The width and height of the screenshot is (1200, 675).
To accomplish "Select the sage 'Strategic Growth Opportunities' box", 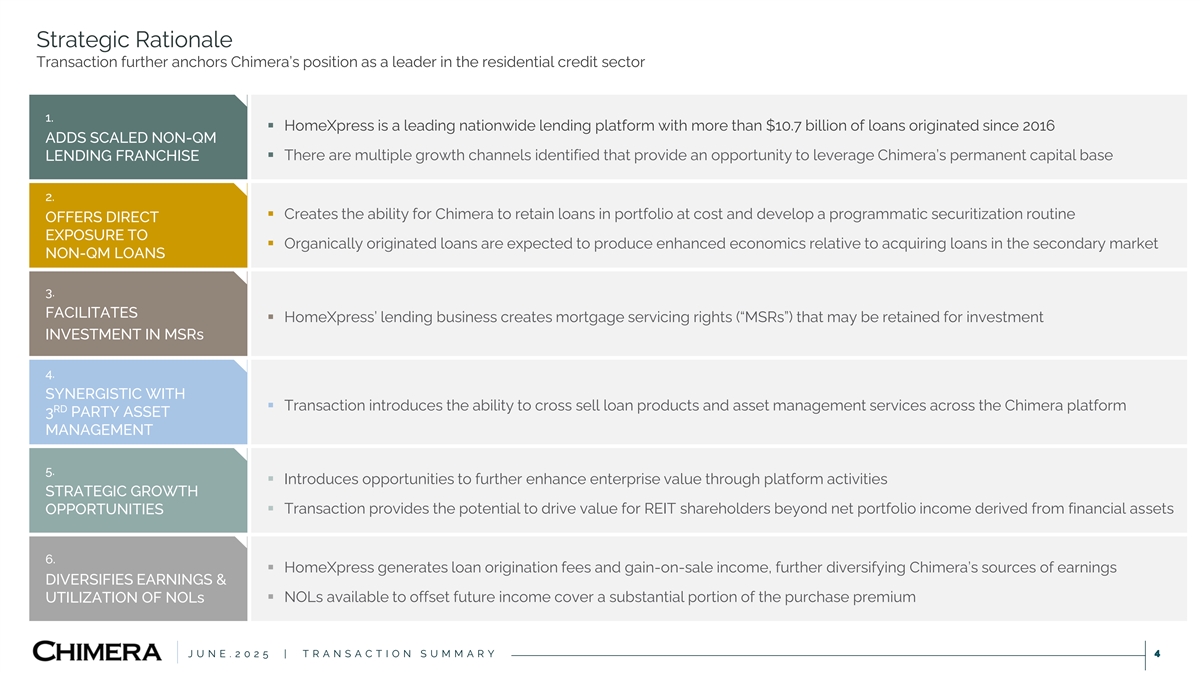I will tap(138, 490).
